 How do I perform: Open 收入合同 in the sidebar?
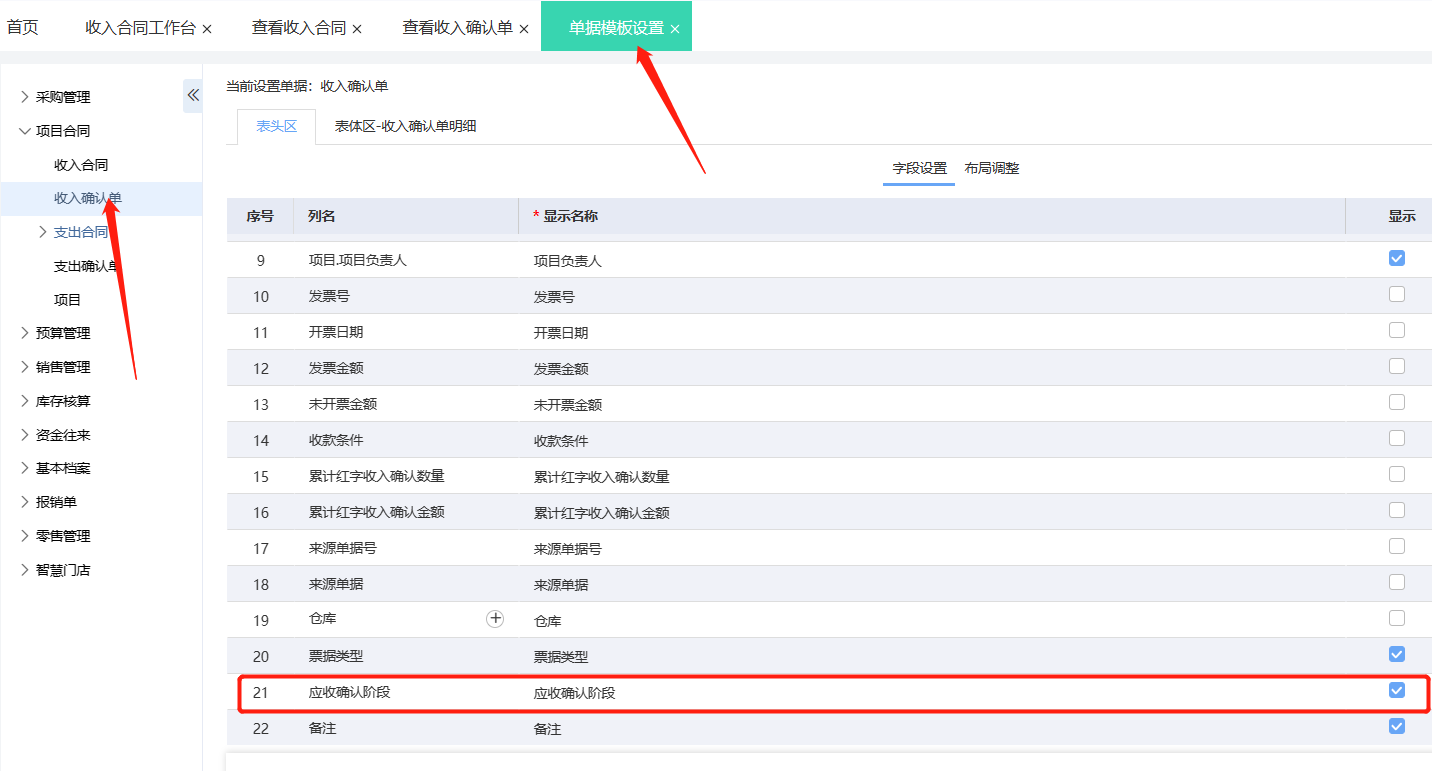81,165
